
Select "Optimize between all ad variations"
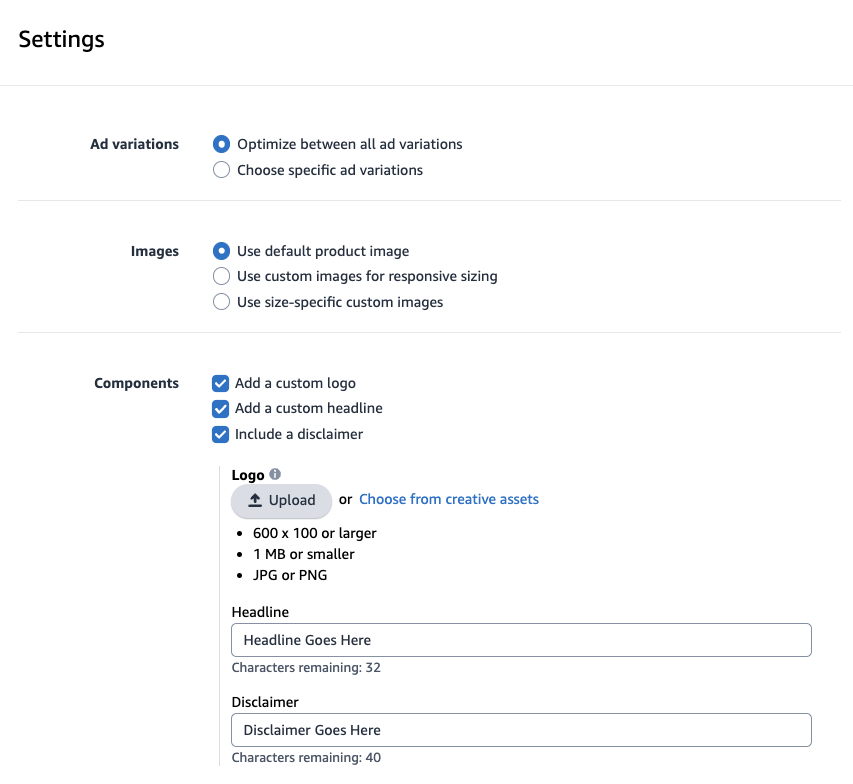click(x=221, y=144)
